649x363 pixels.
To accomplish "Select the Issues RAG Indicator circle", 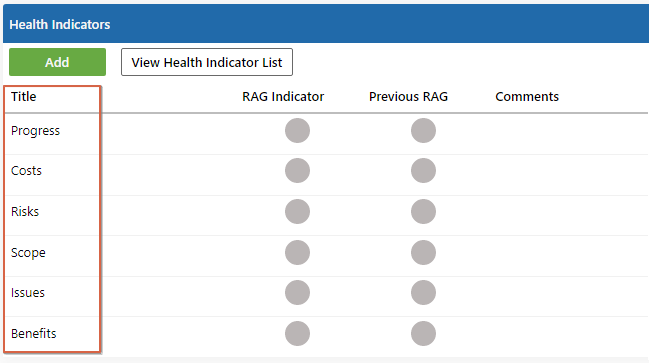I will click(297, 293).
